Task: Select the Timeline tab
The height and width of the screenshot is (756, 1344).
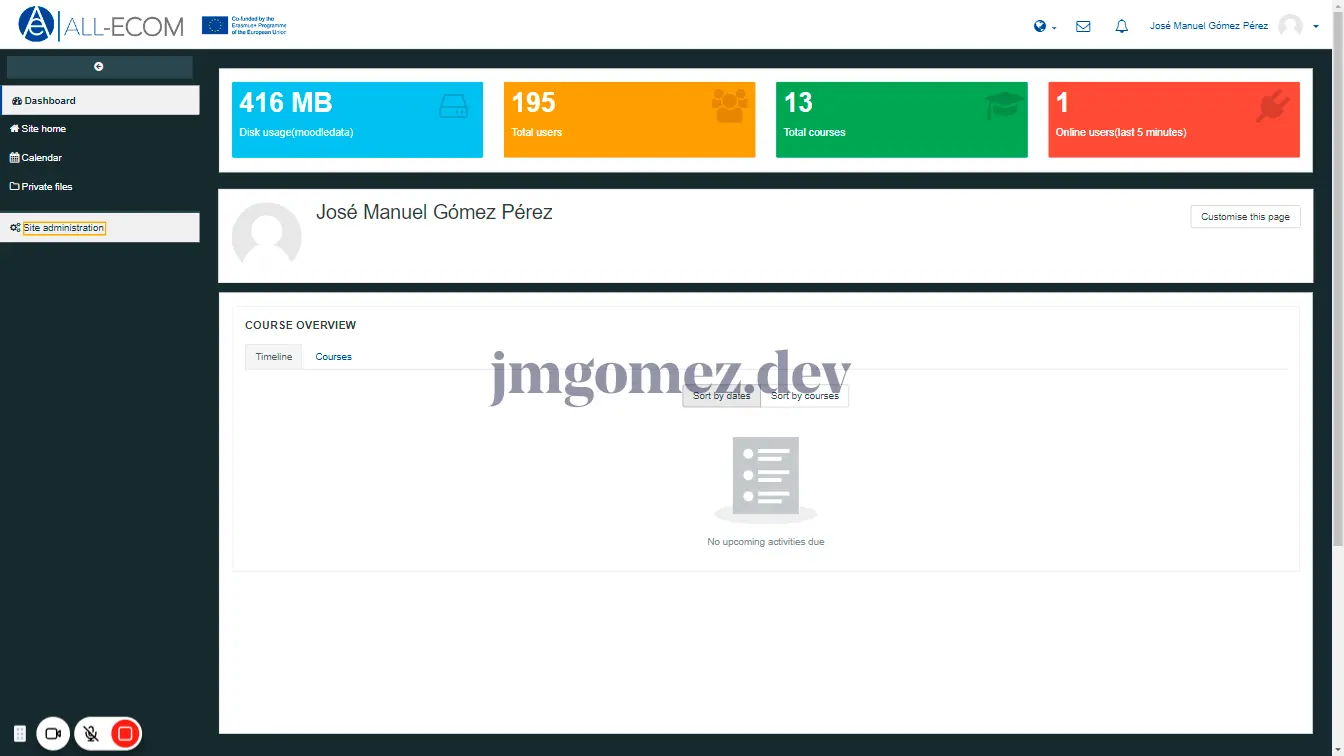Action: click(273, 357)
